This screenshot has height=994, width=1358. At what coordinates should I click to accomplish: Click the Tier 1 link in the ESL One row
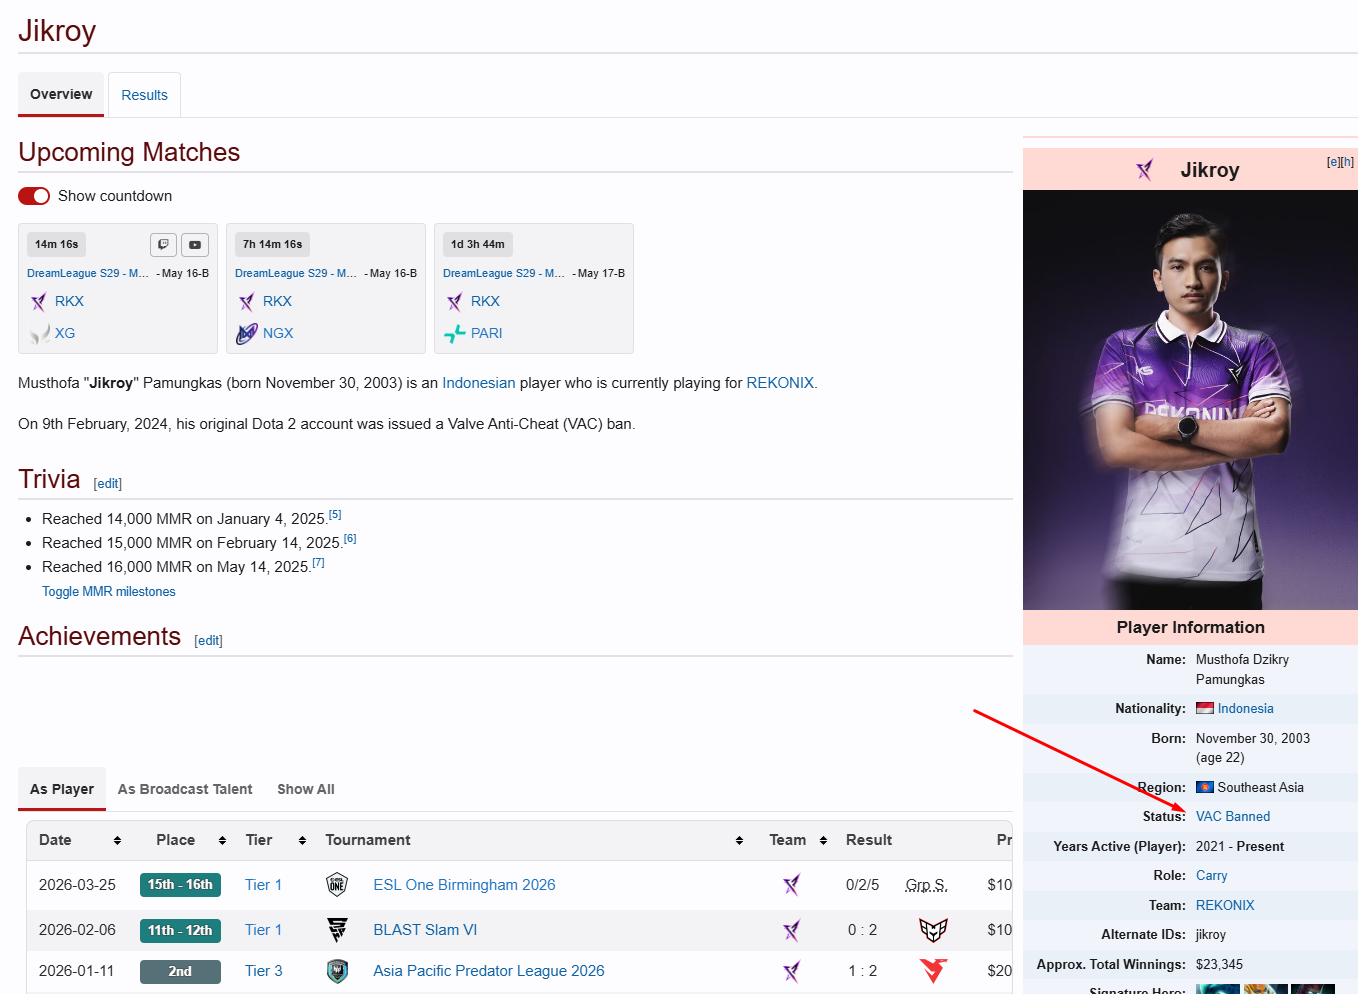pyautogui.click(x=263, y=885)
